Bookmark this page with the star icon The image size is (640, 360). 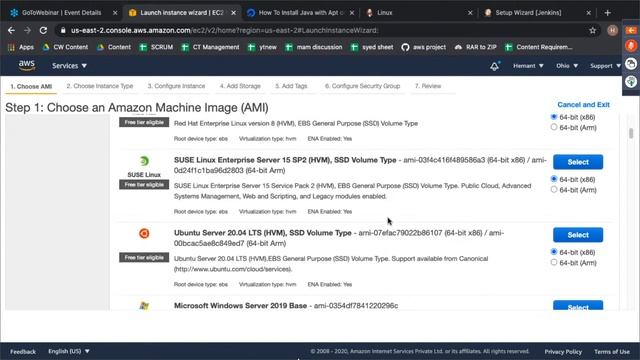click(x=593, y=30)
